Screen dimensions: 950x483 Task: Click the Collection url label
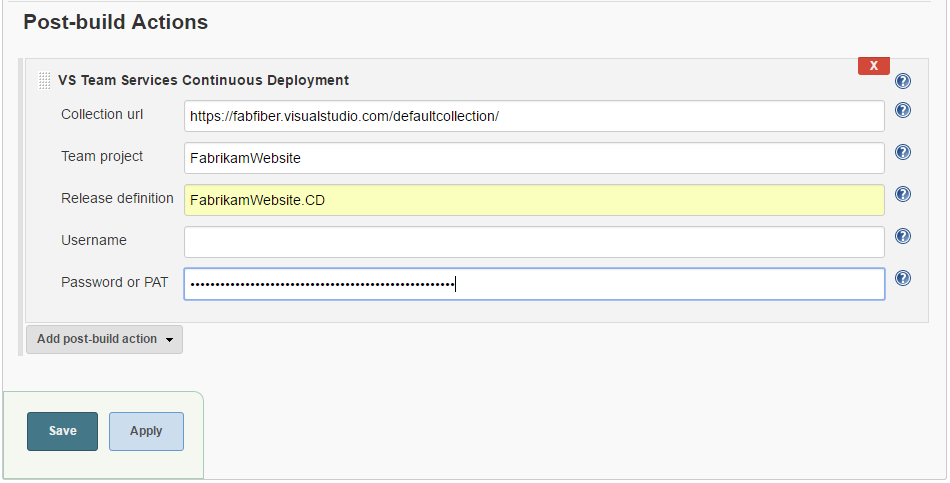pyautogui.click(x=102, y=115)
